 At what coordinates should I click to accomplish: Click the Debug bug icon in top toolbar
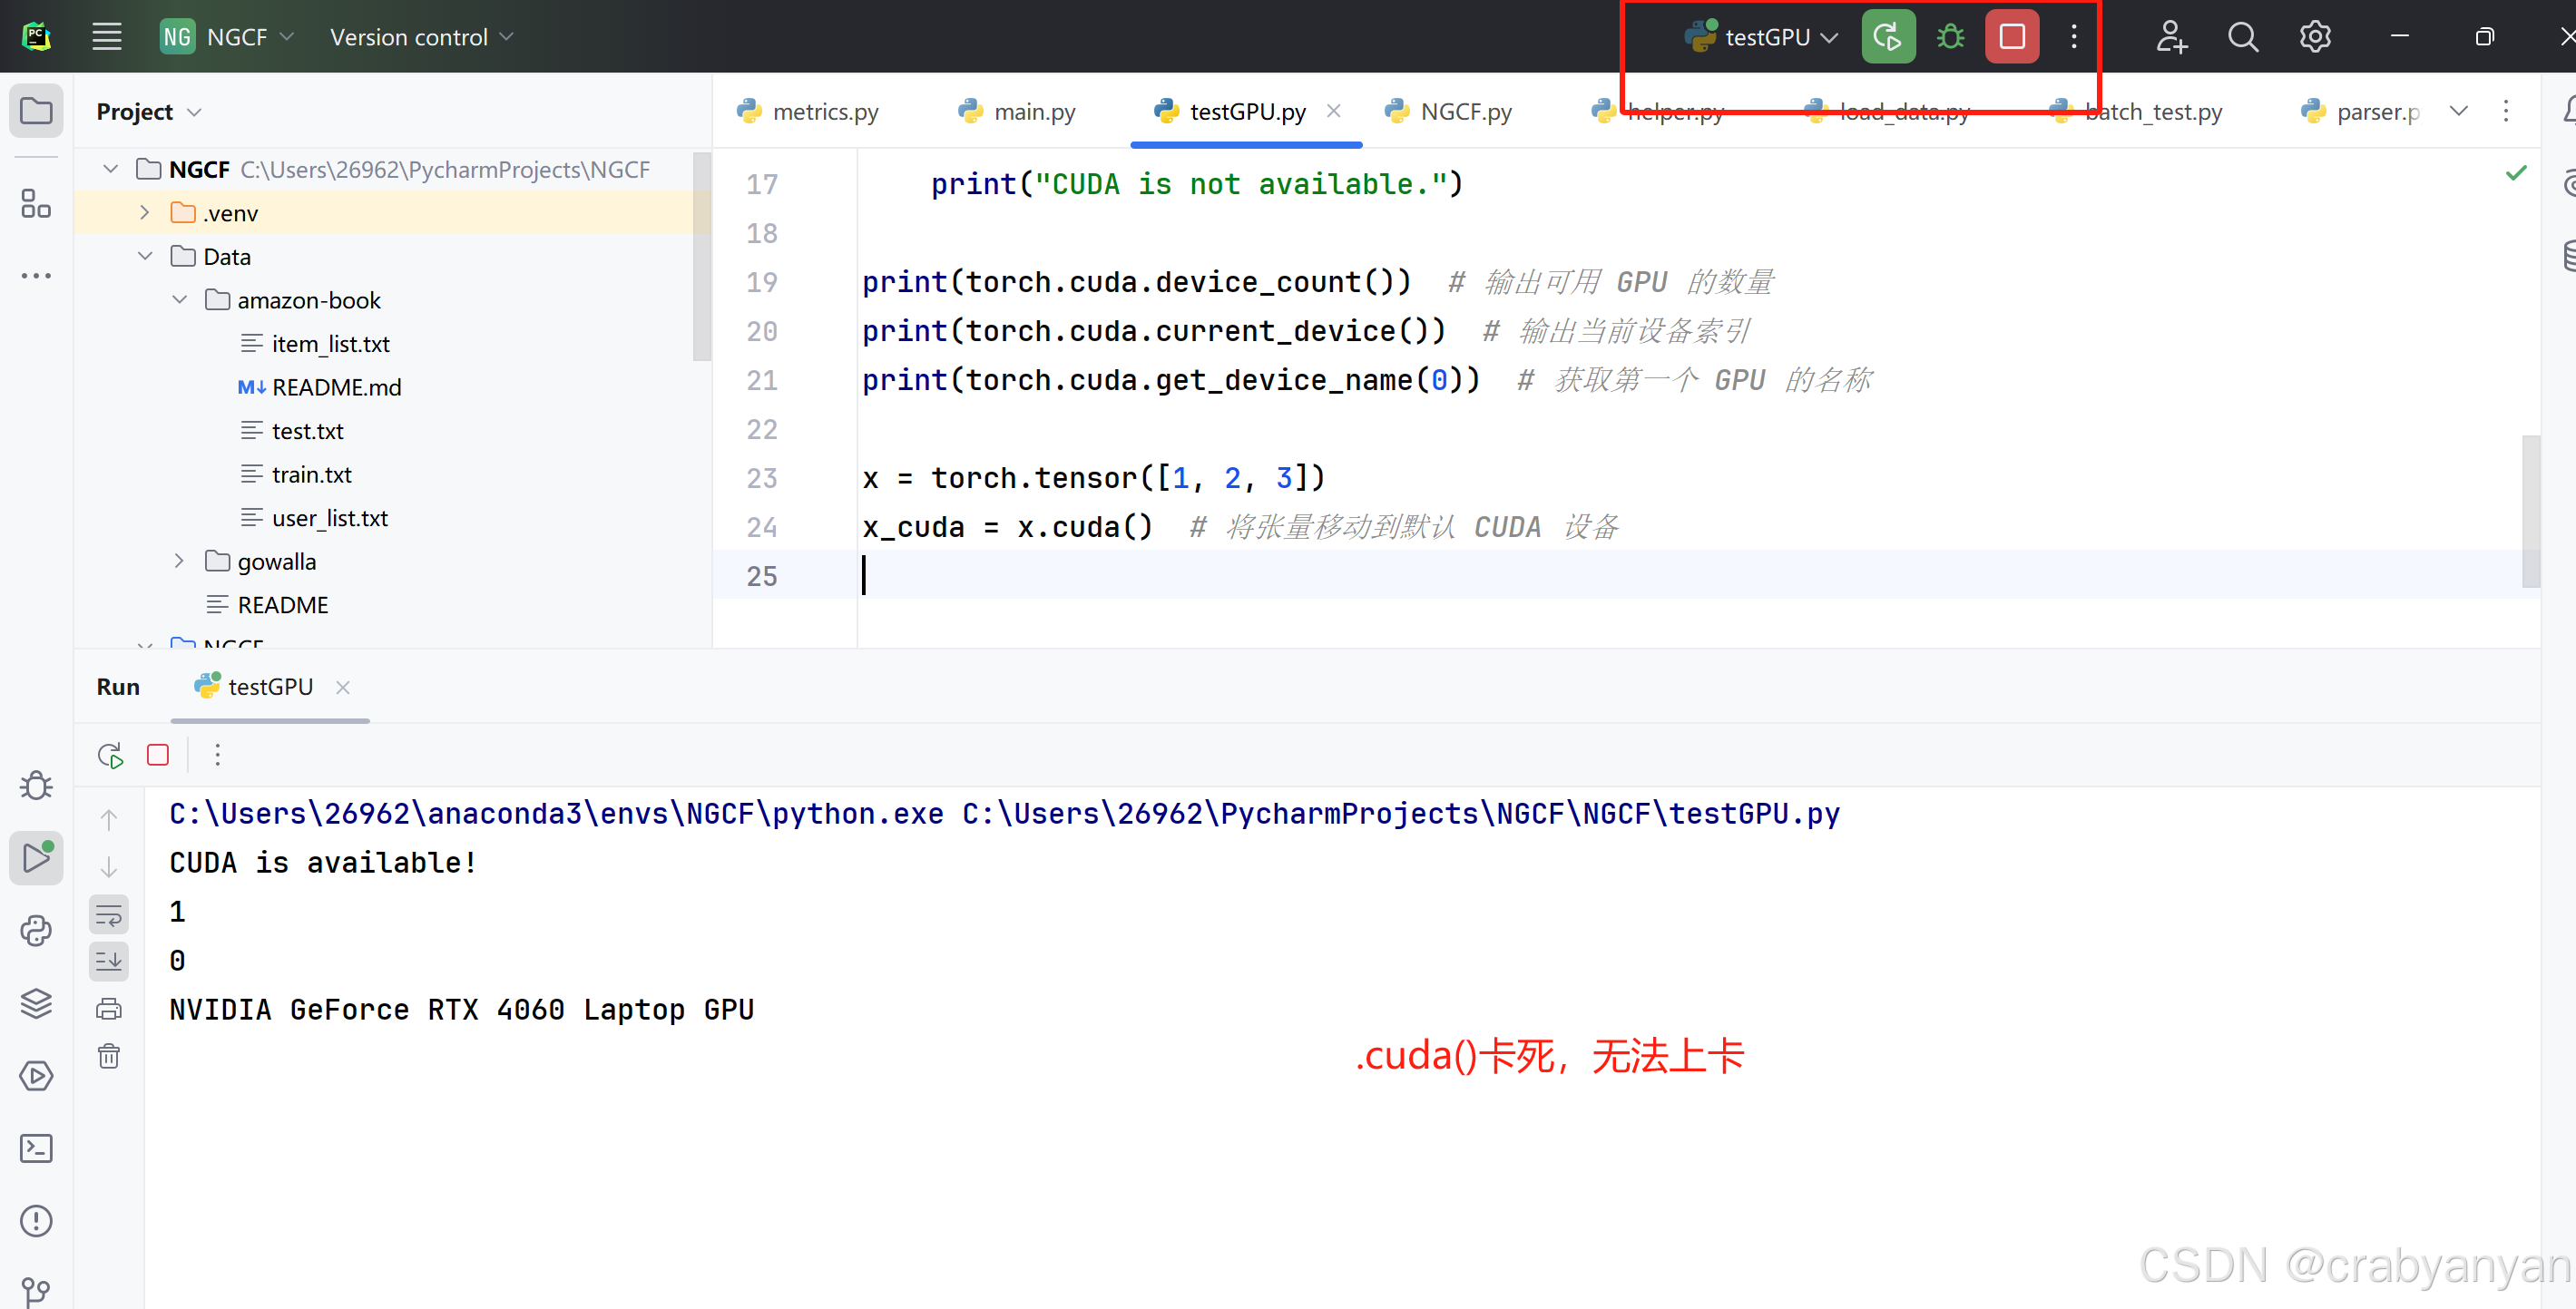coord(1949,37)
